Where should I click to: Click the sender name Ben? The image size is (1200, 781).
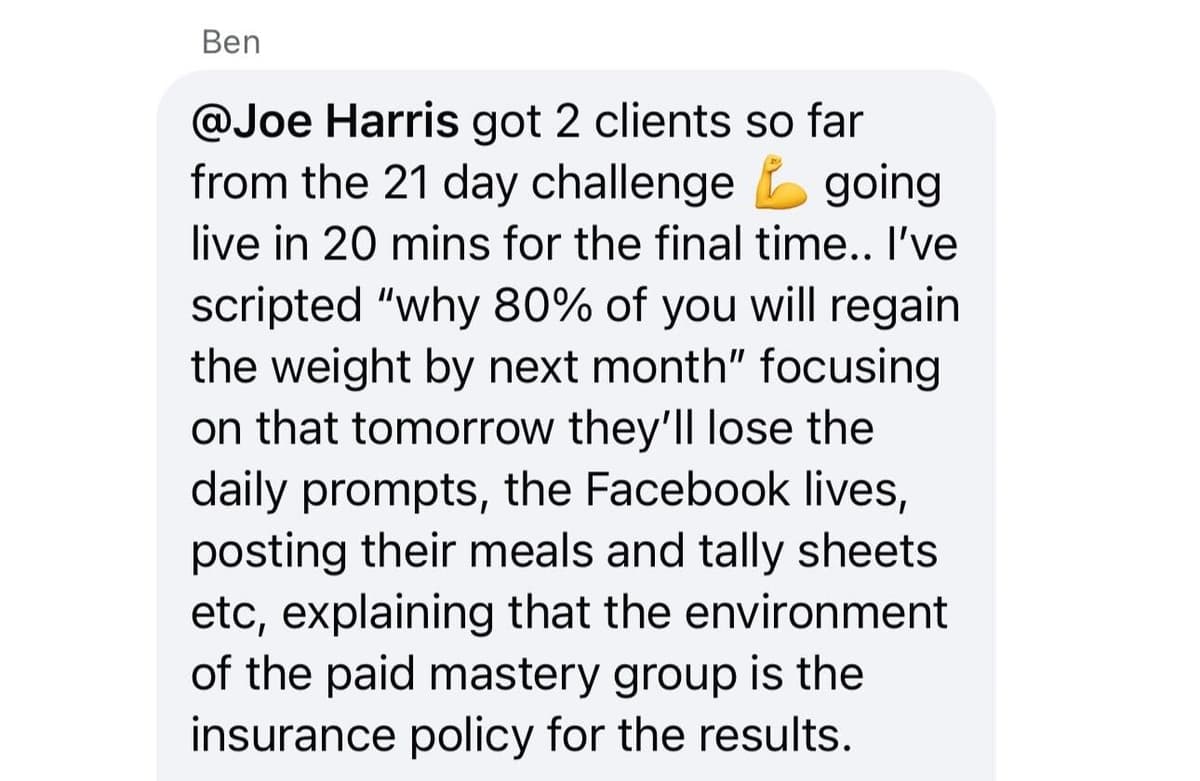230,42
